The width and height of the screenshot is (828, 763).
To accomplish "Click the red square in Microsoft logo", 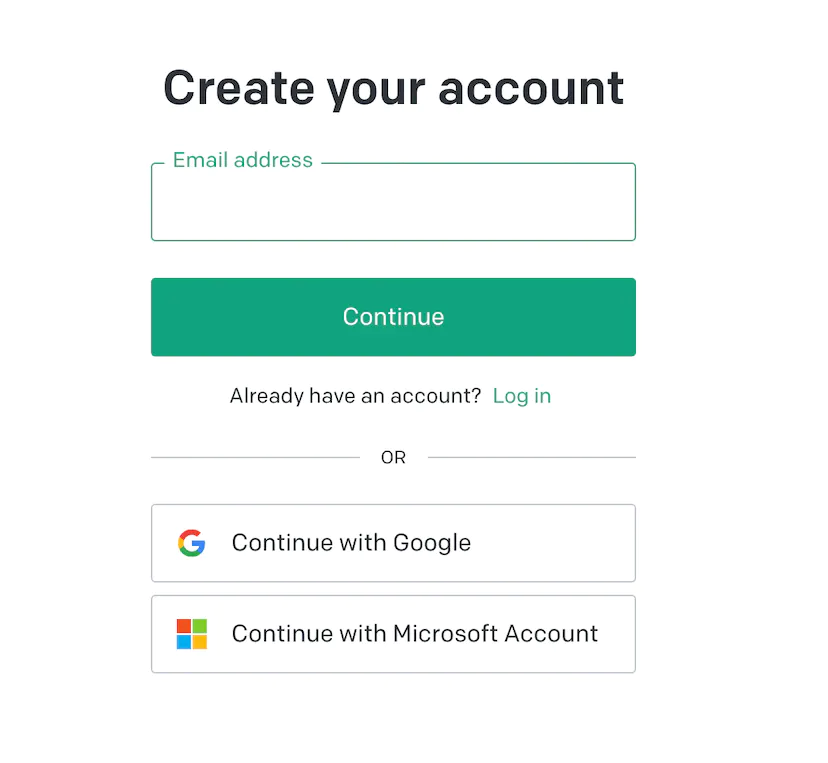I will pos(184,626).
